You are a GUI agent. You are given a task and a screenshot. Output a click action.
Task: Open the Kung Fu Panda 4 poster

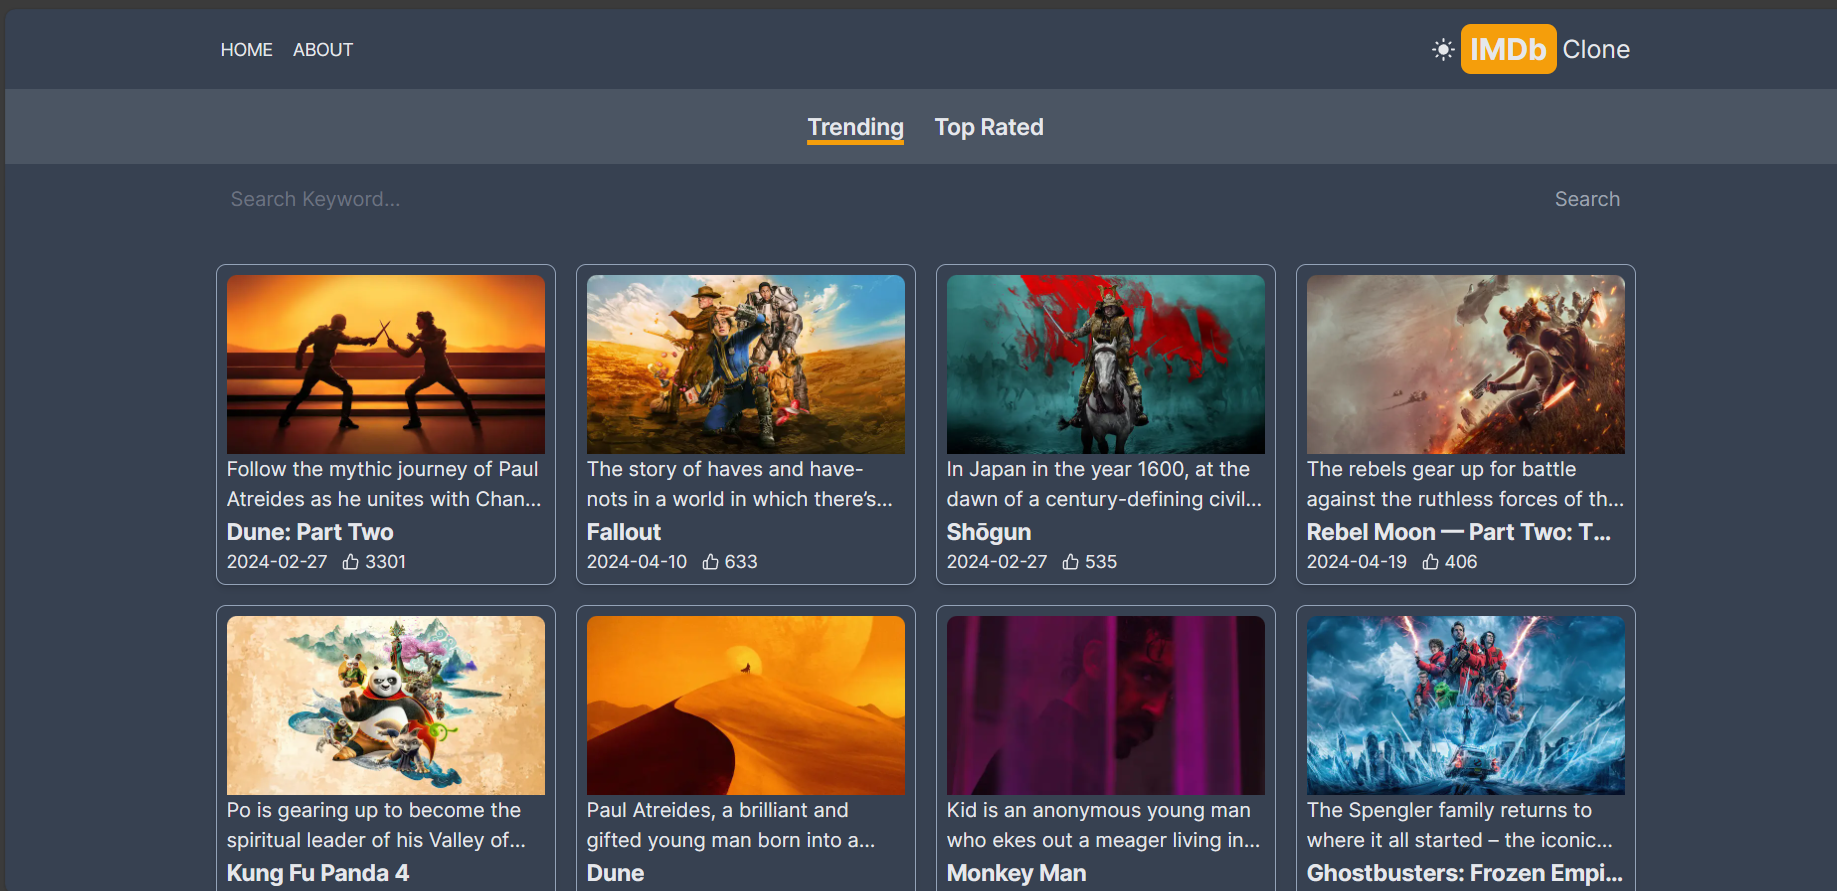386,705
